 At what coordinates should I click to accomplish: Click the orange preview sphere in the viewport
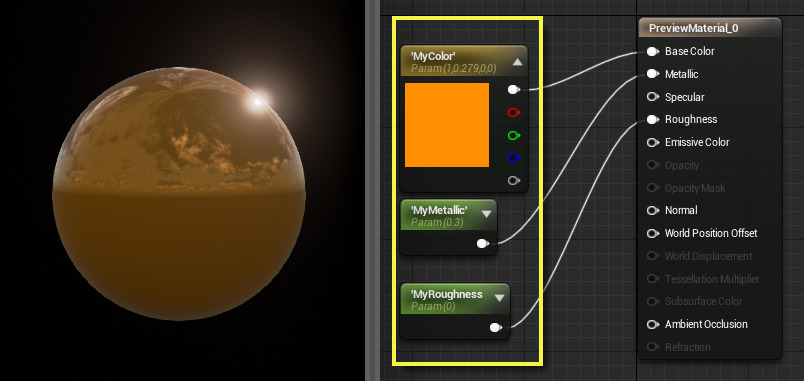[179, 193]
